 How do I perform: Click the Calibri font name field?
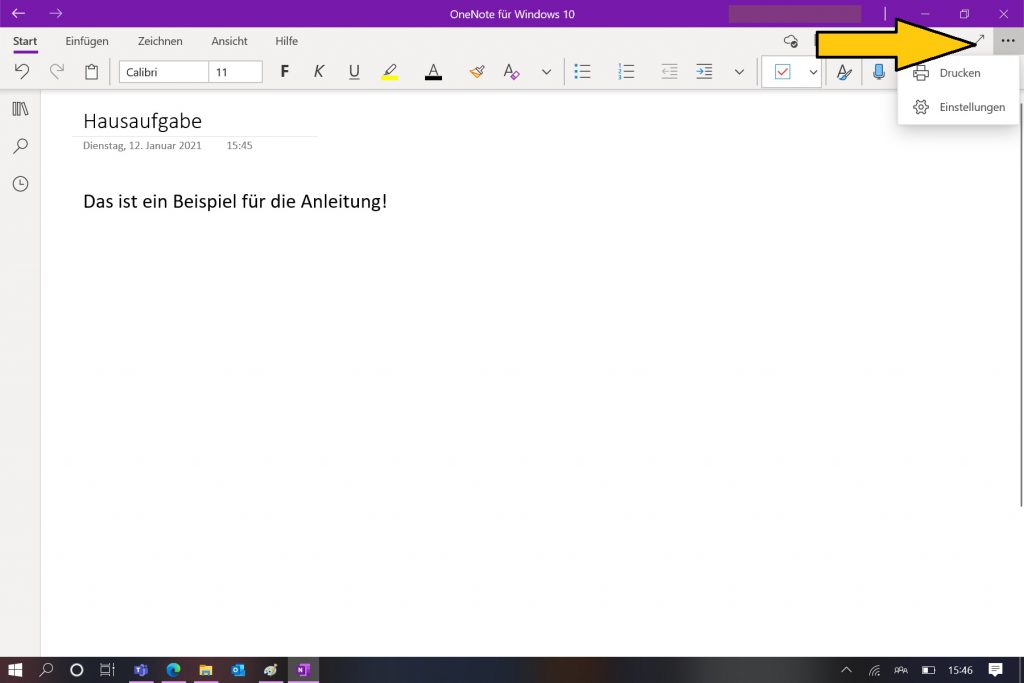pos(164,72)
